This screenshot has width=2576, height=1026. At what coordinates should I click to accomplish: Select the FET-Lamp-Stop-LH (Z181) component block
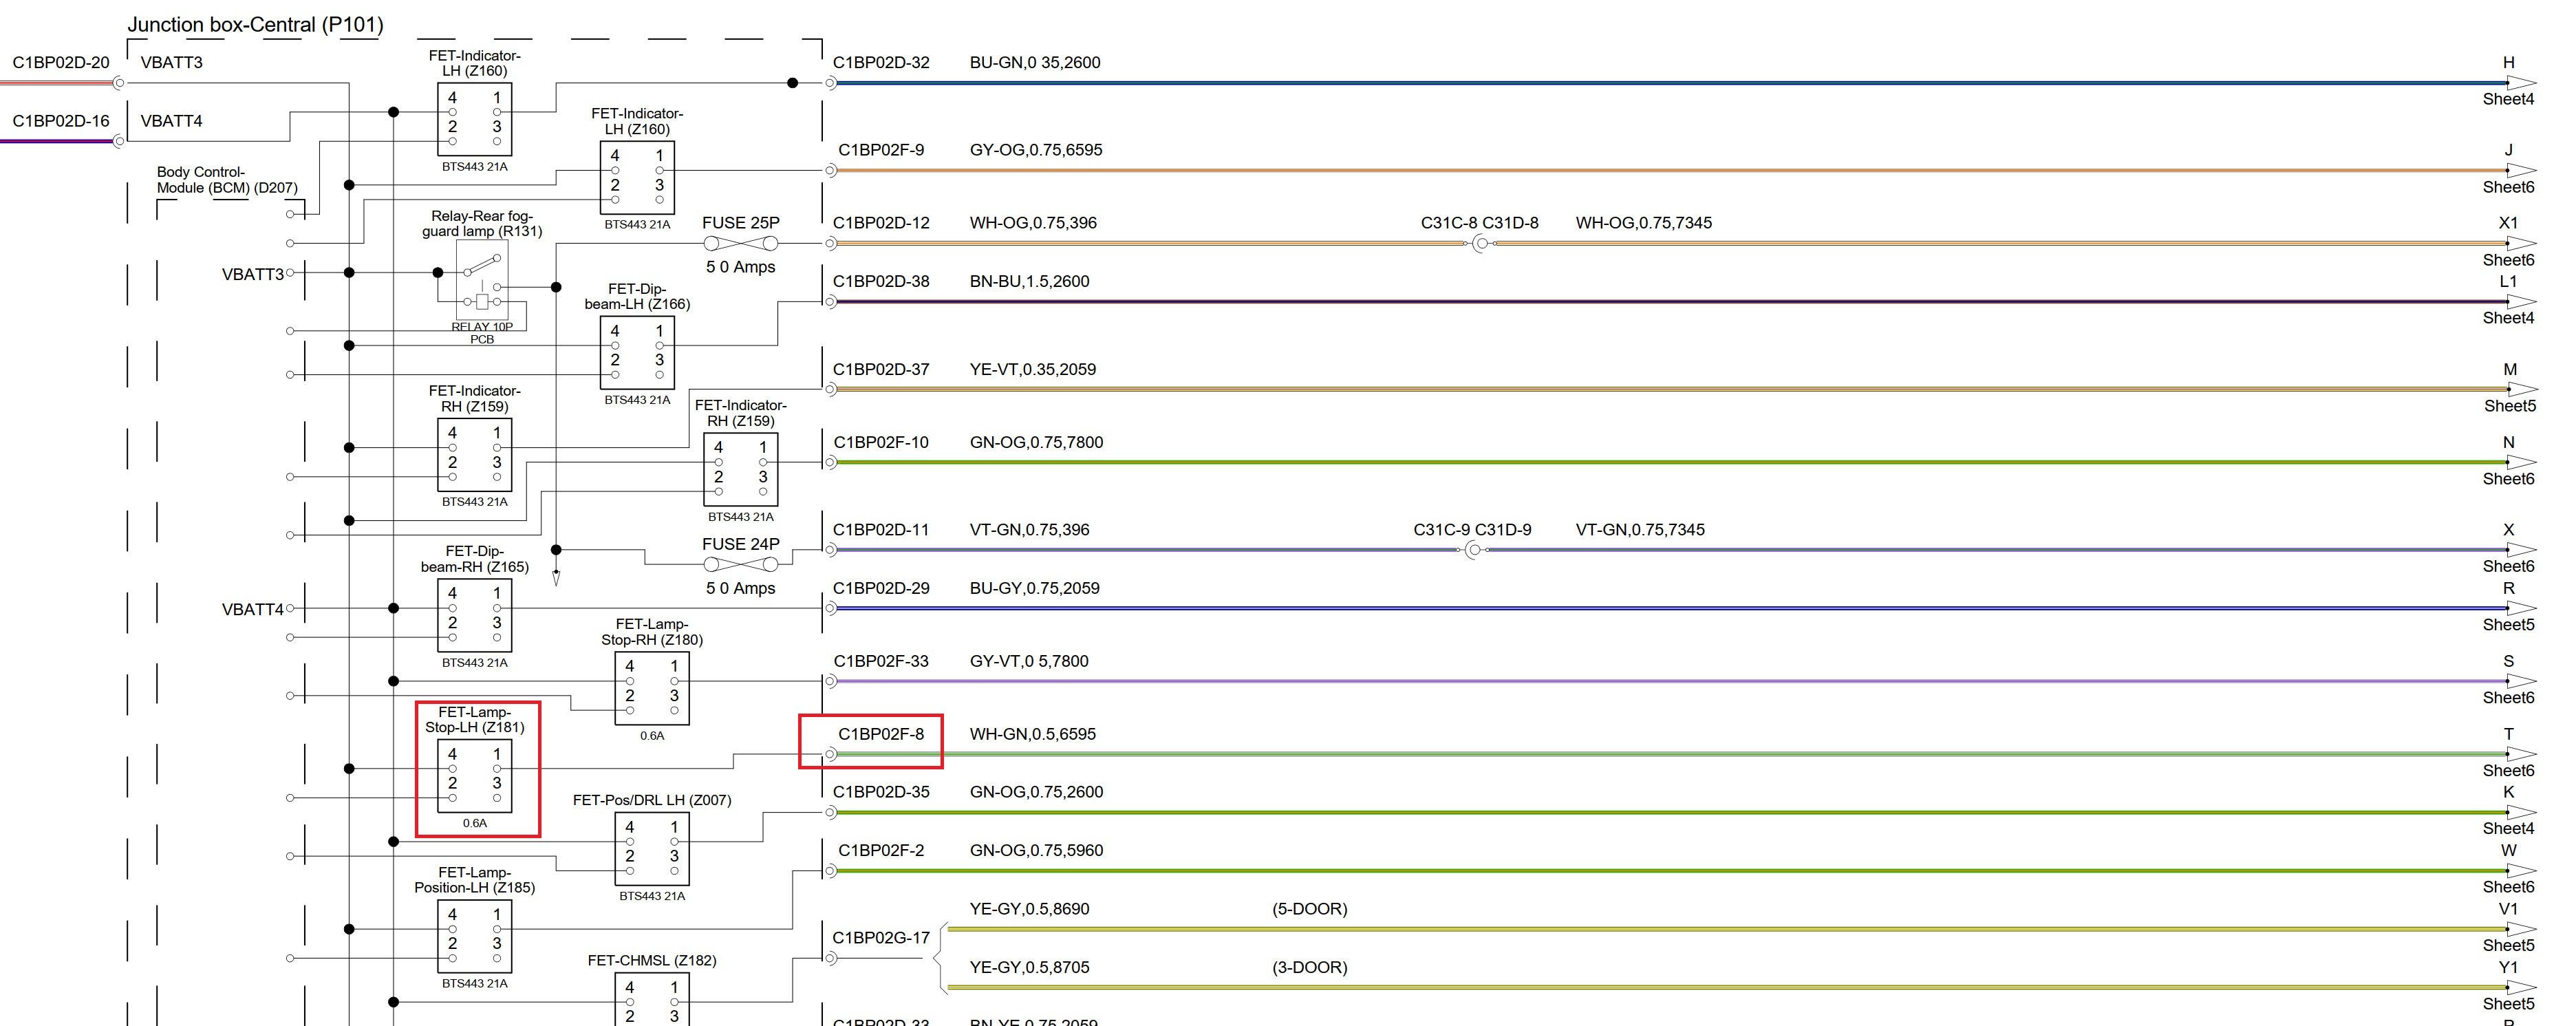[x=475, y=776]
